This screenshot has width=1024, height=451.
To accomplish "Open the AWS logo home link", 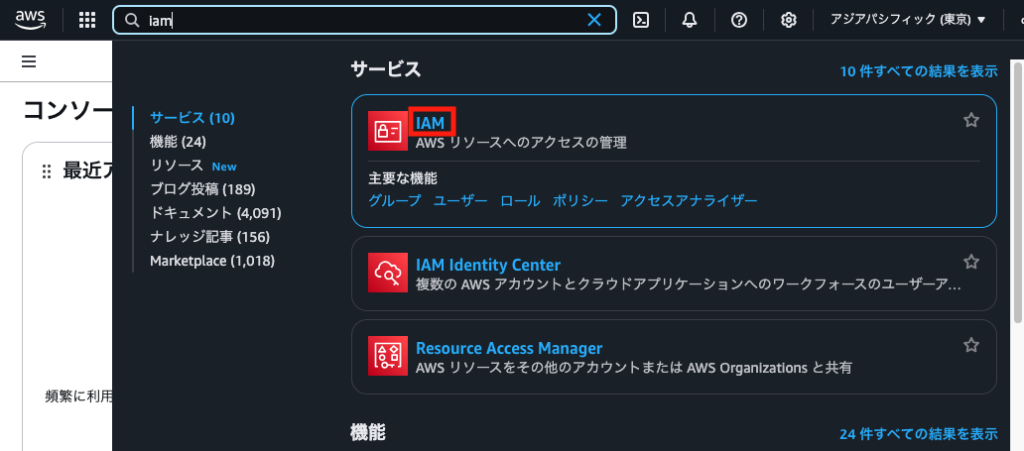I will (31, 20).
